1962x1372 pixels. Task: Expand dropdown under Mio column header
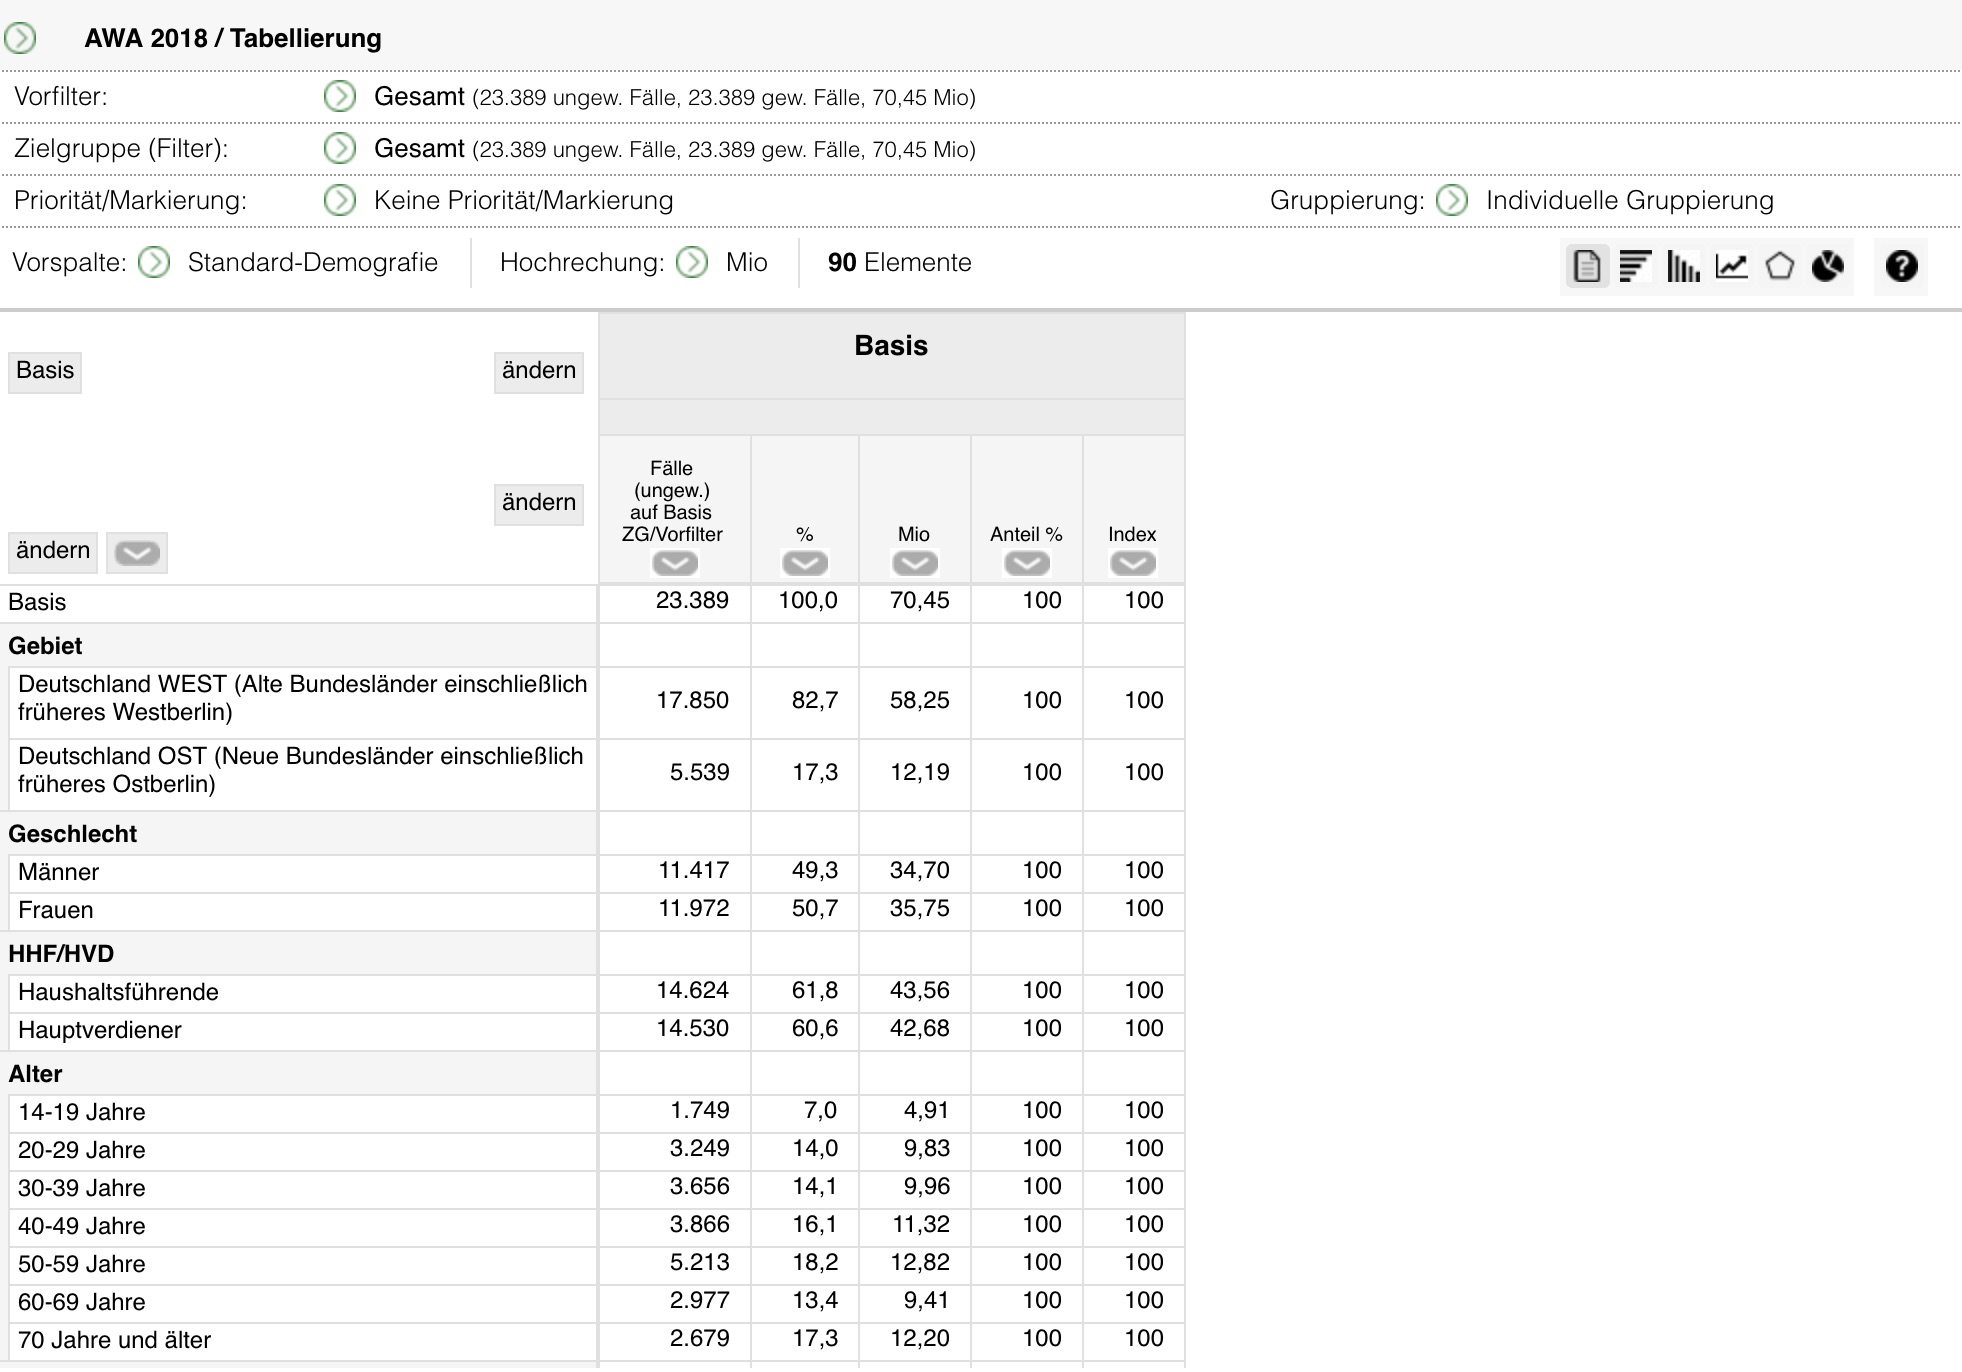(x=915, y=564)
